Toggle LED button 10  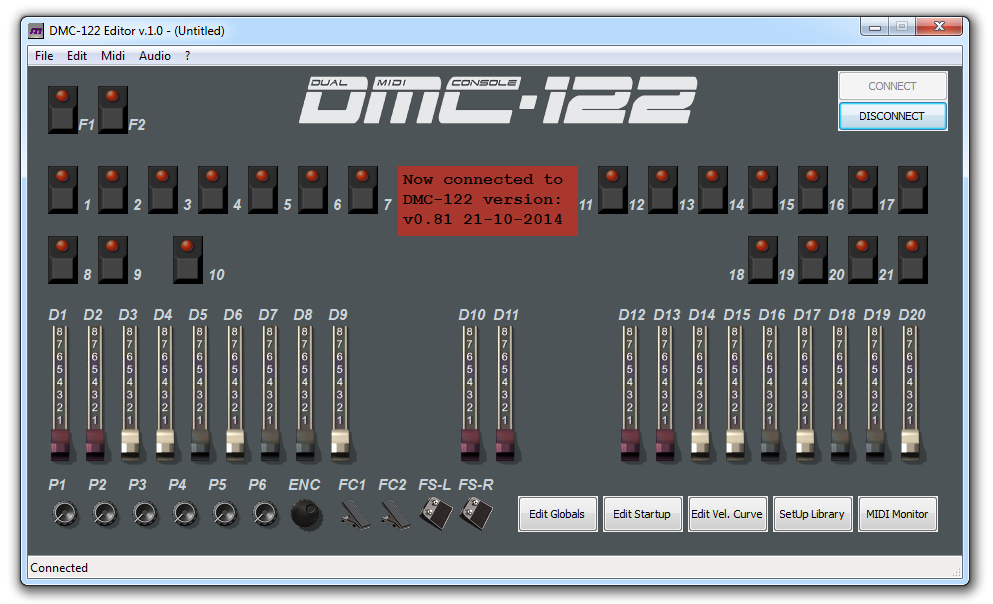pos(187,260)
